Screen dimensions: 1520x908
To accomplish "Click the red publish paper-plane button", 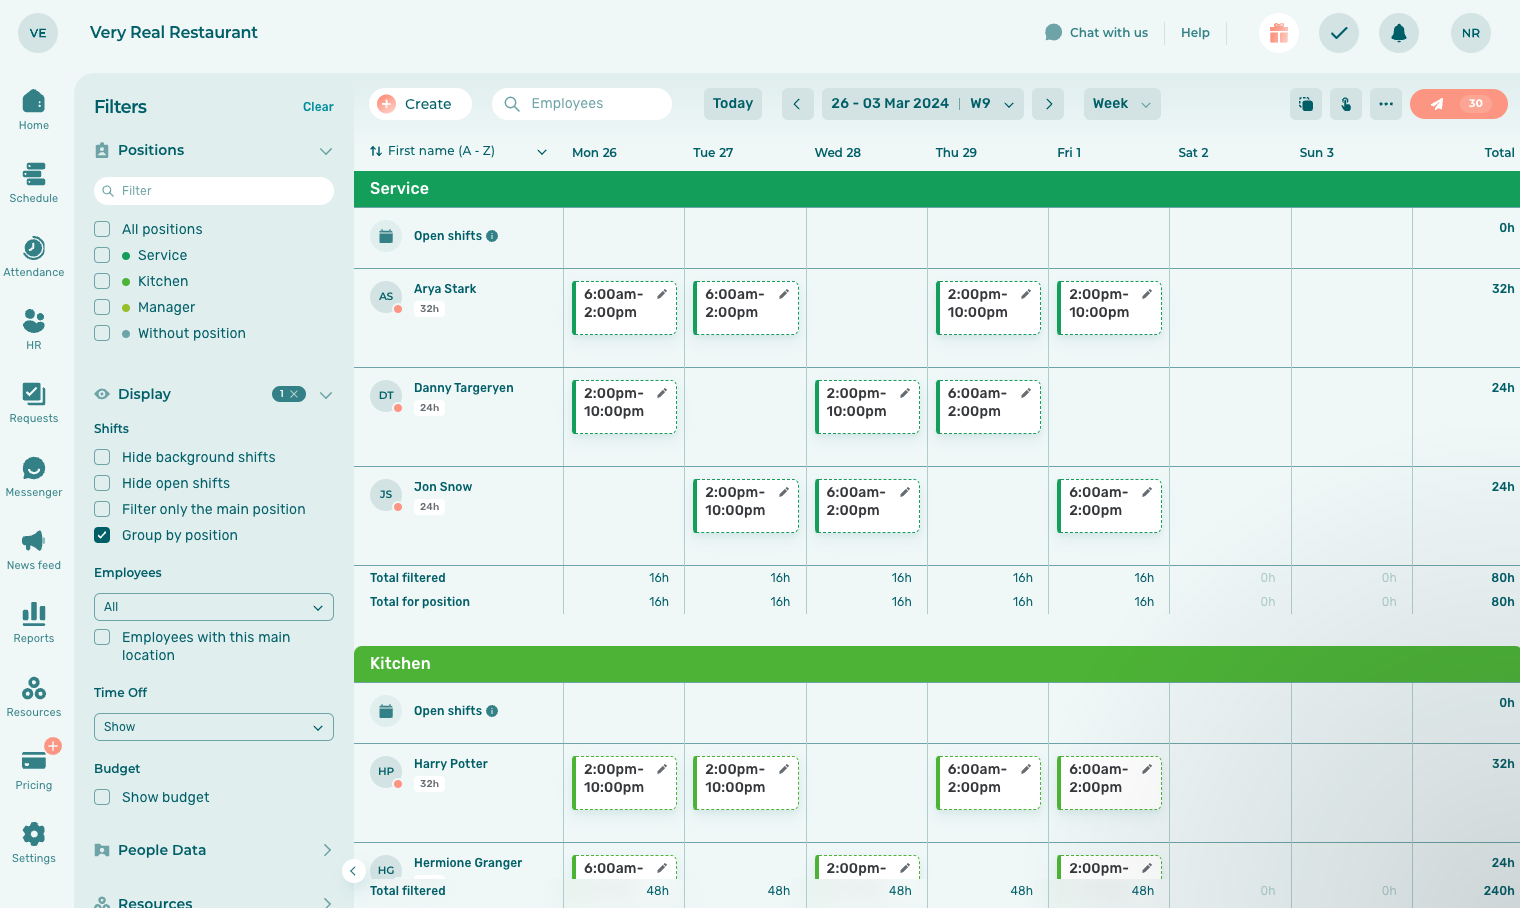I will [1457, 104].
